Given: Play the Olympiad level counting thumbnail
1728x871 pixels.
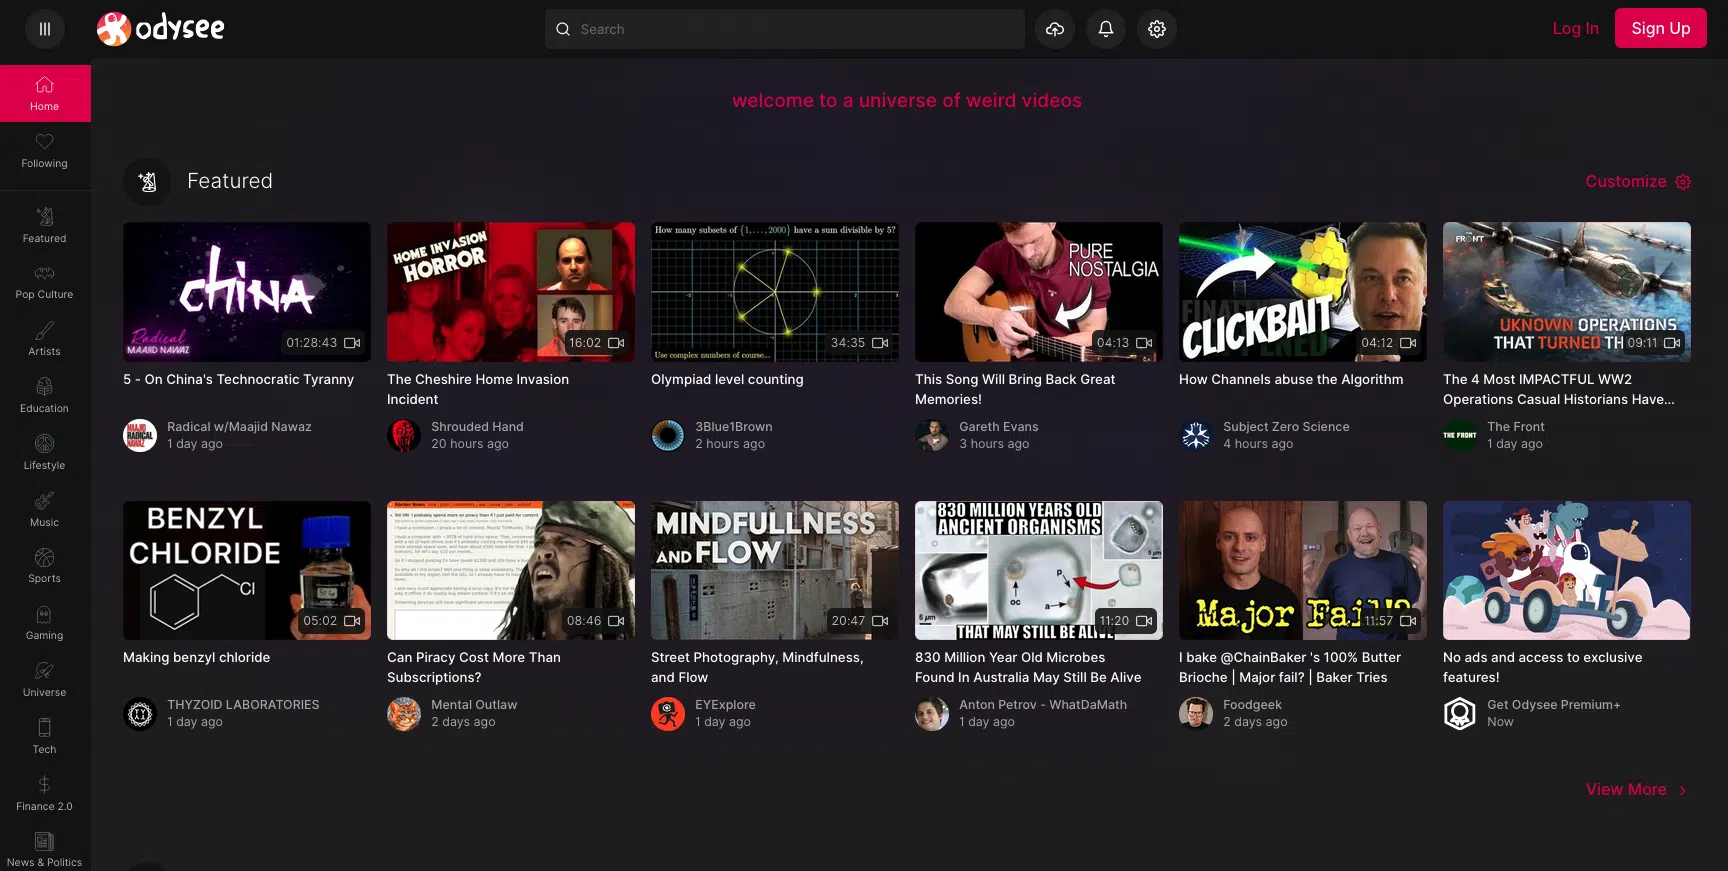Looking at the screenshot, I should 774,291.
